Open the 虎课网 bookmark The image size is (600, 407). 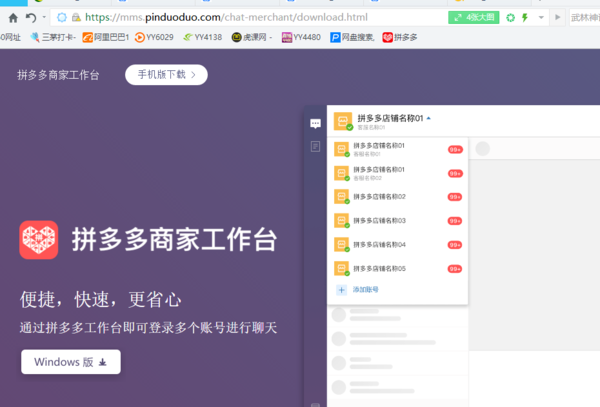[x=252, y=37]
